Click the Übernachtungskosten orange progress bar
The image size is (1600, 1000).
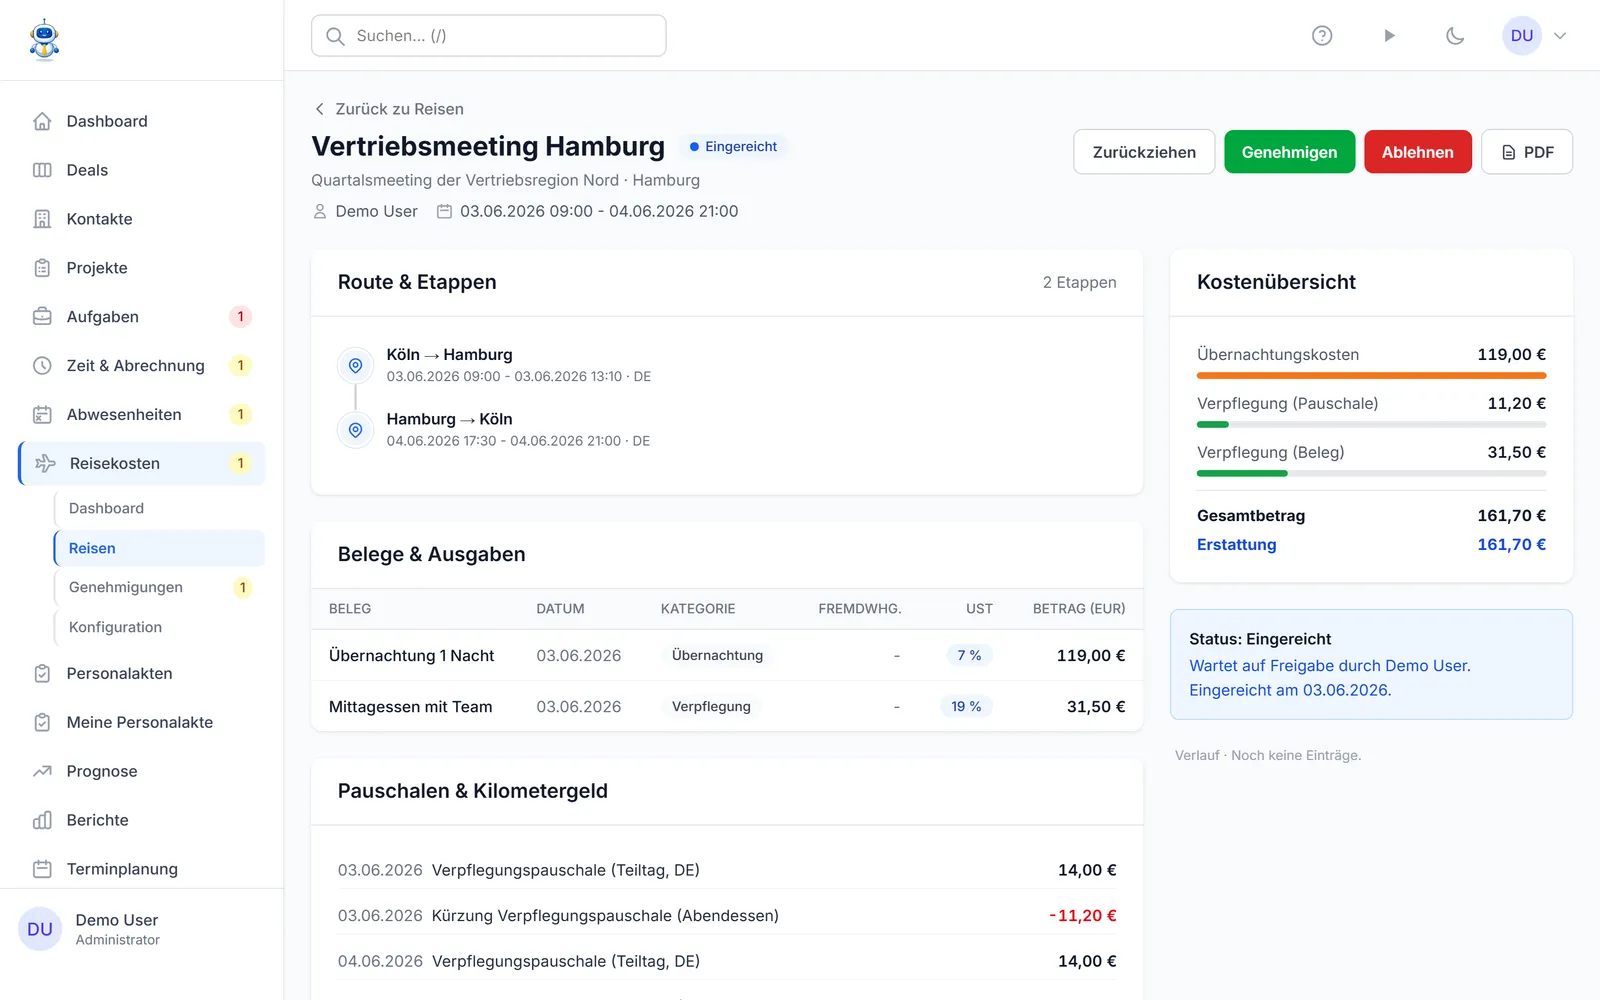[x=1371, y=376]
